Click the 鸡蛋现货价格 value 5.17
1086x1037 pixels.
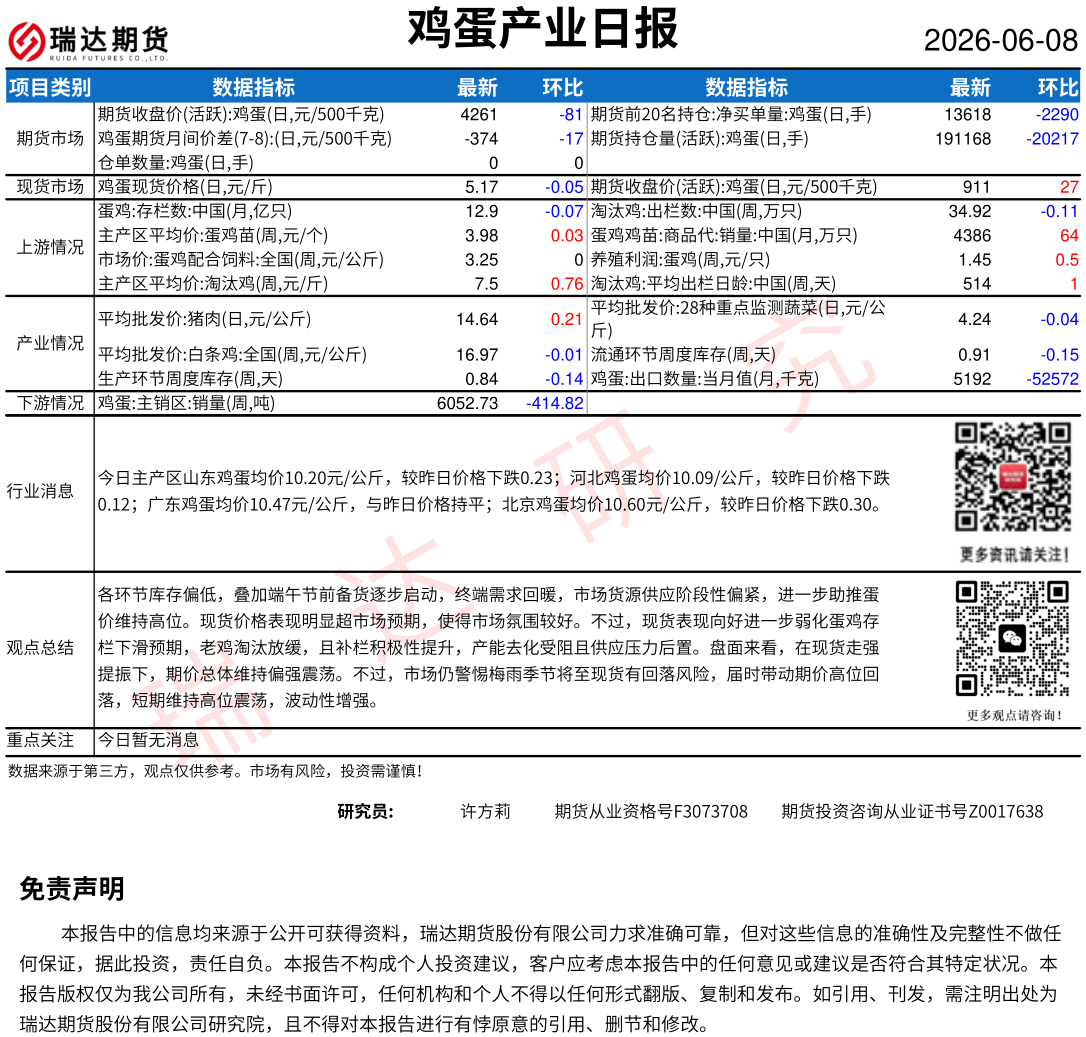[x=481, y=187]
